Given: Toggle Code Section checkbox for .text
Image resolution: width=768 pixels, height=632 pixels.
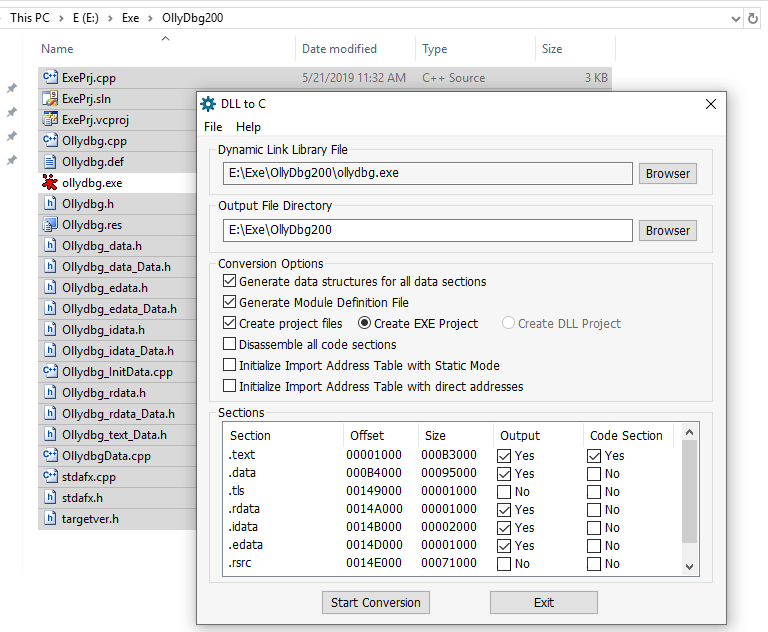Looking at the screenshot, I should pyautogui.click(x=594, y=456).
